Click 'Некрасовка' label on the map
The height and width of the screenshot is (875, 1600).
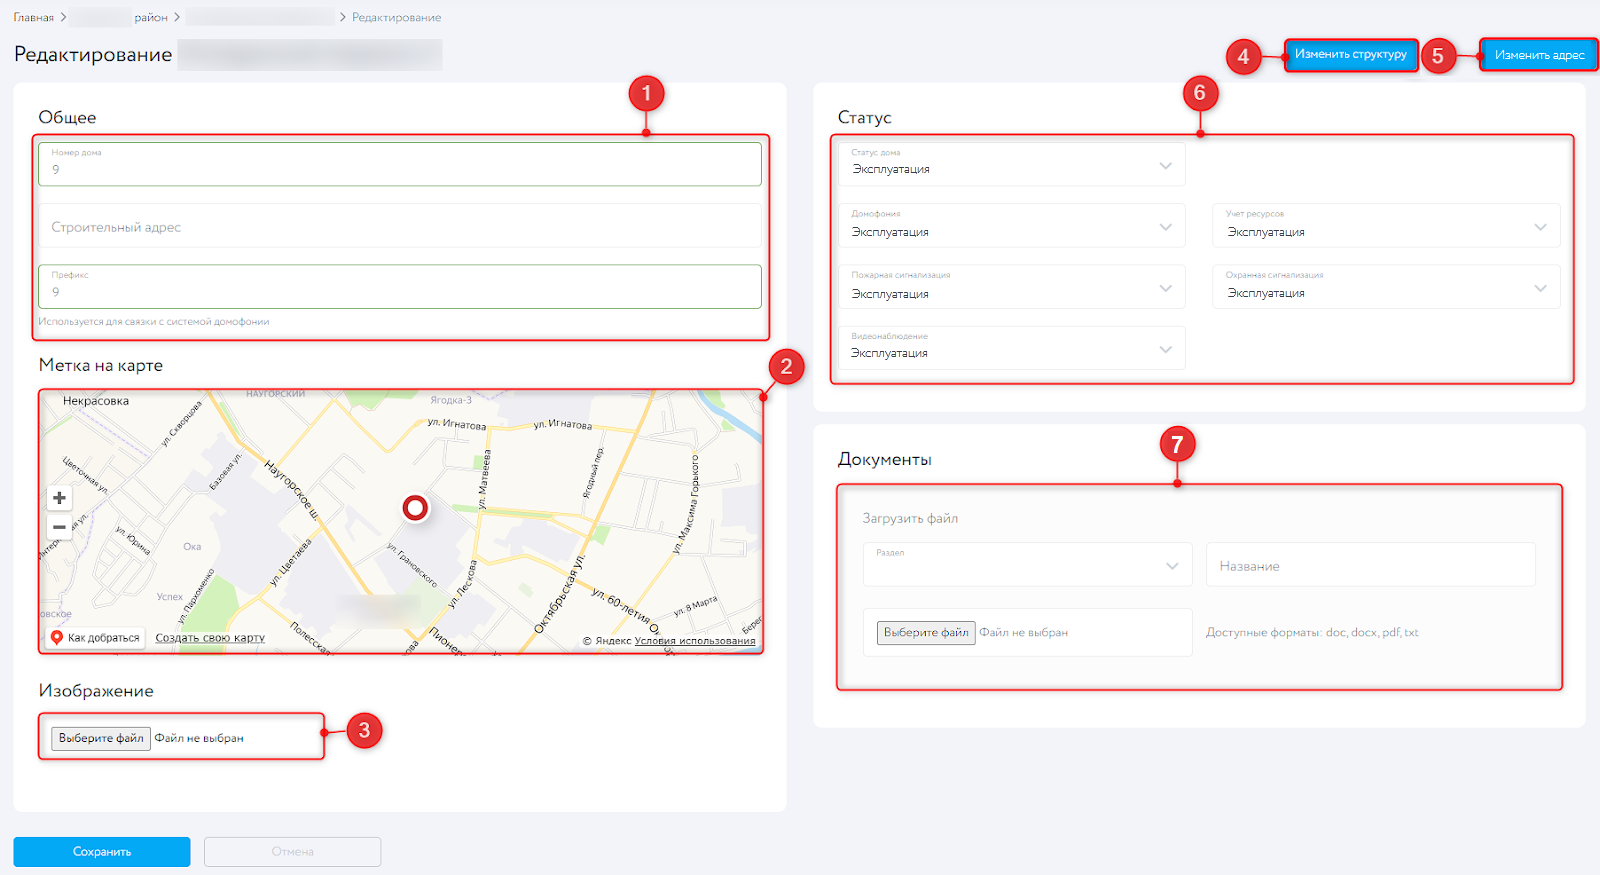pyautogui.click(x=96, y=401)
